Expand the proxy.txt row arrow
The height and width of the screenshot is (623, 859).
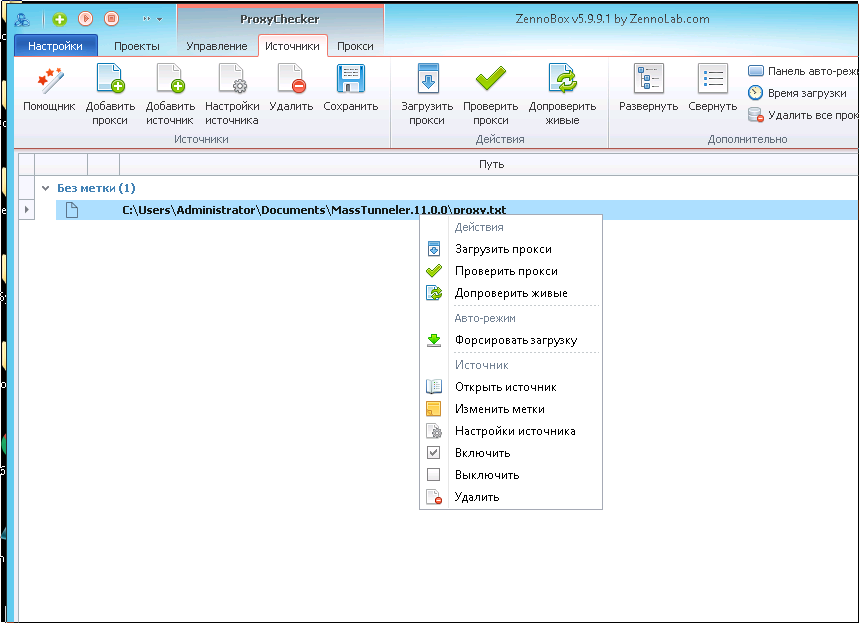26,209
